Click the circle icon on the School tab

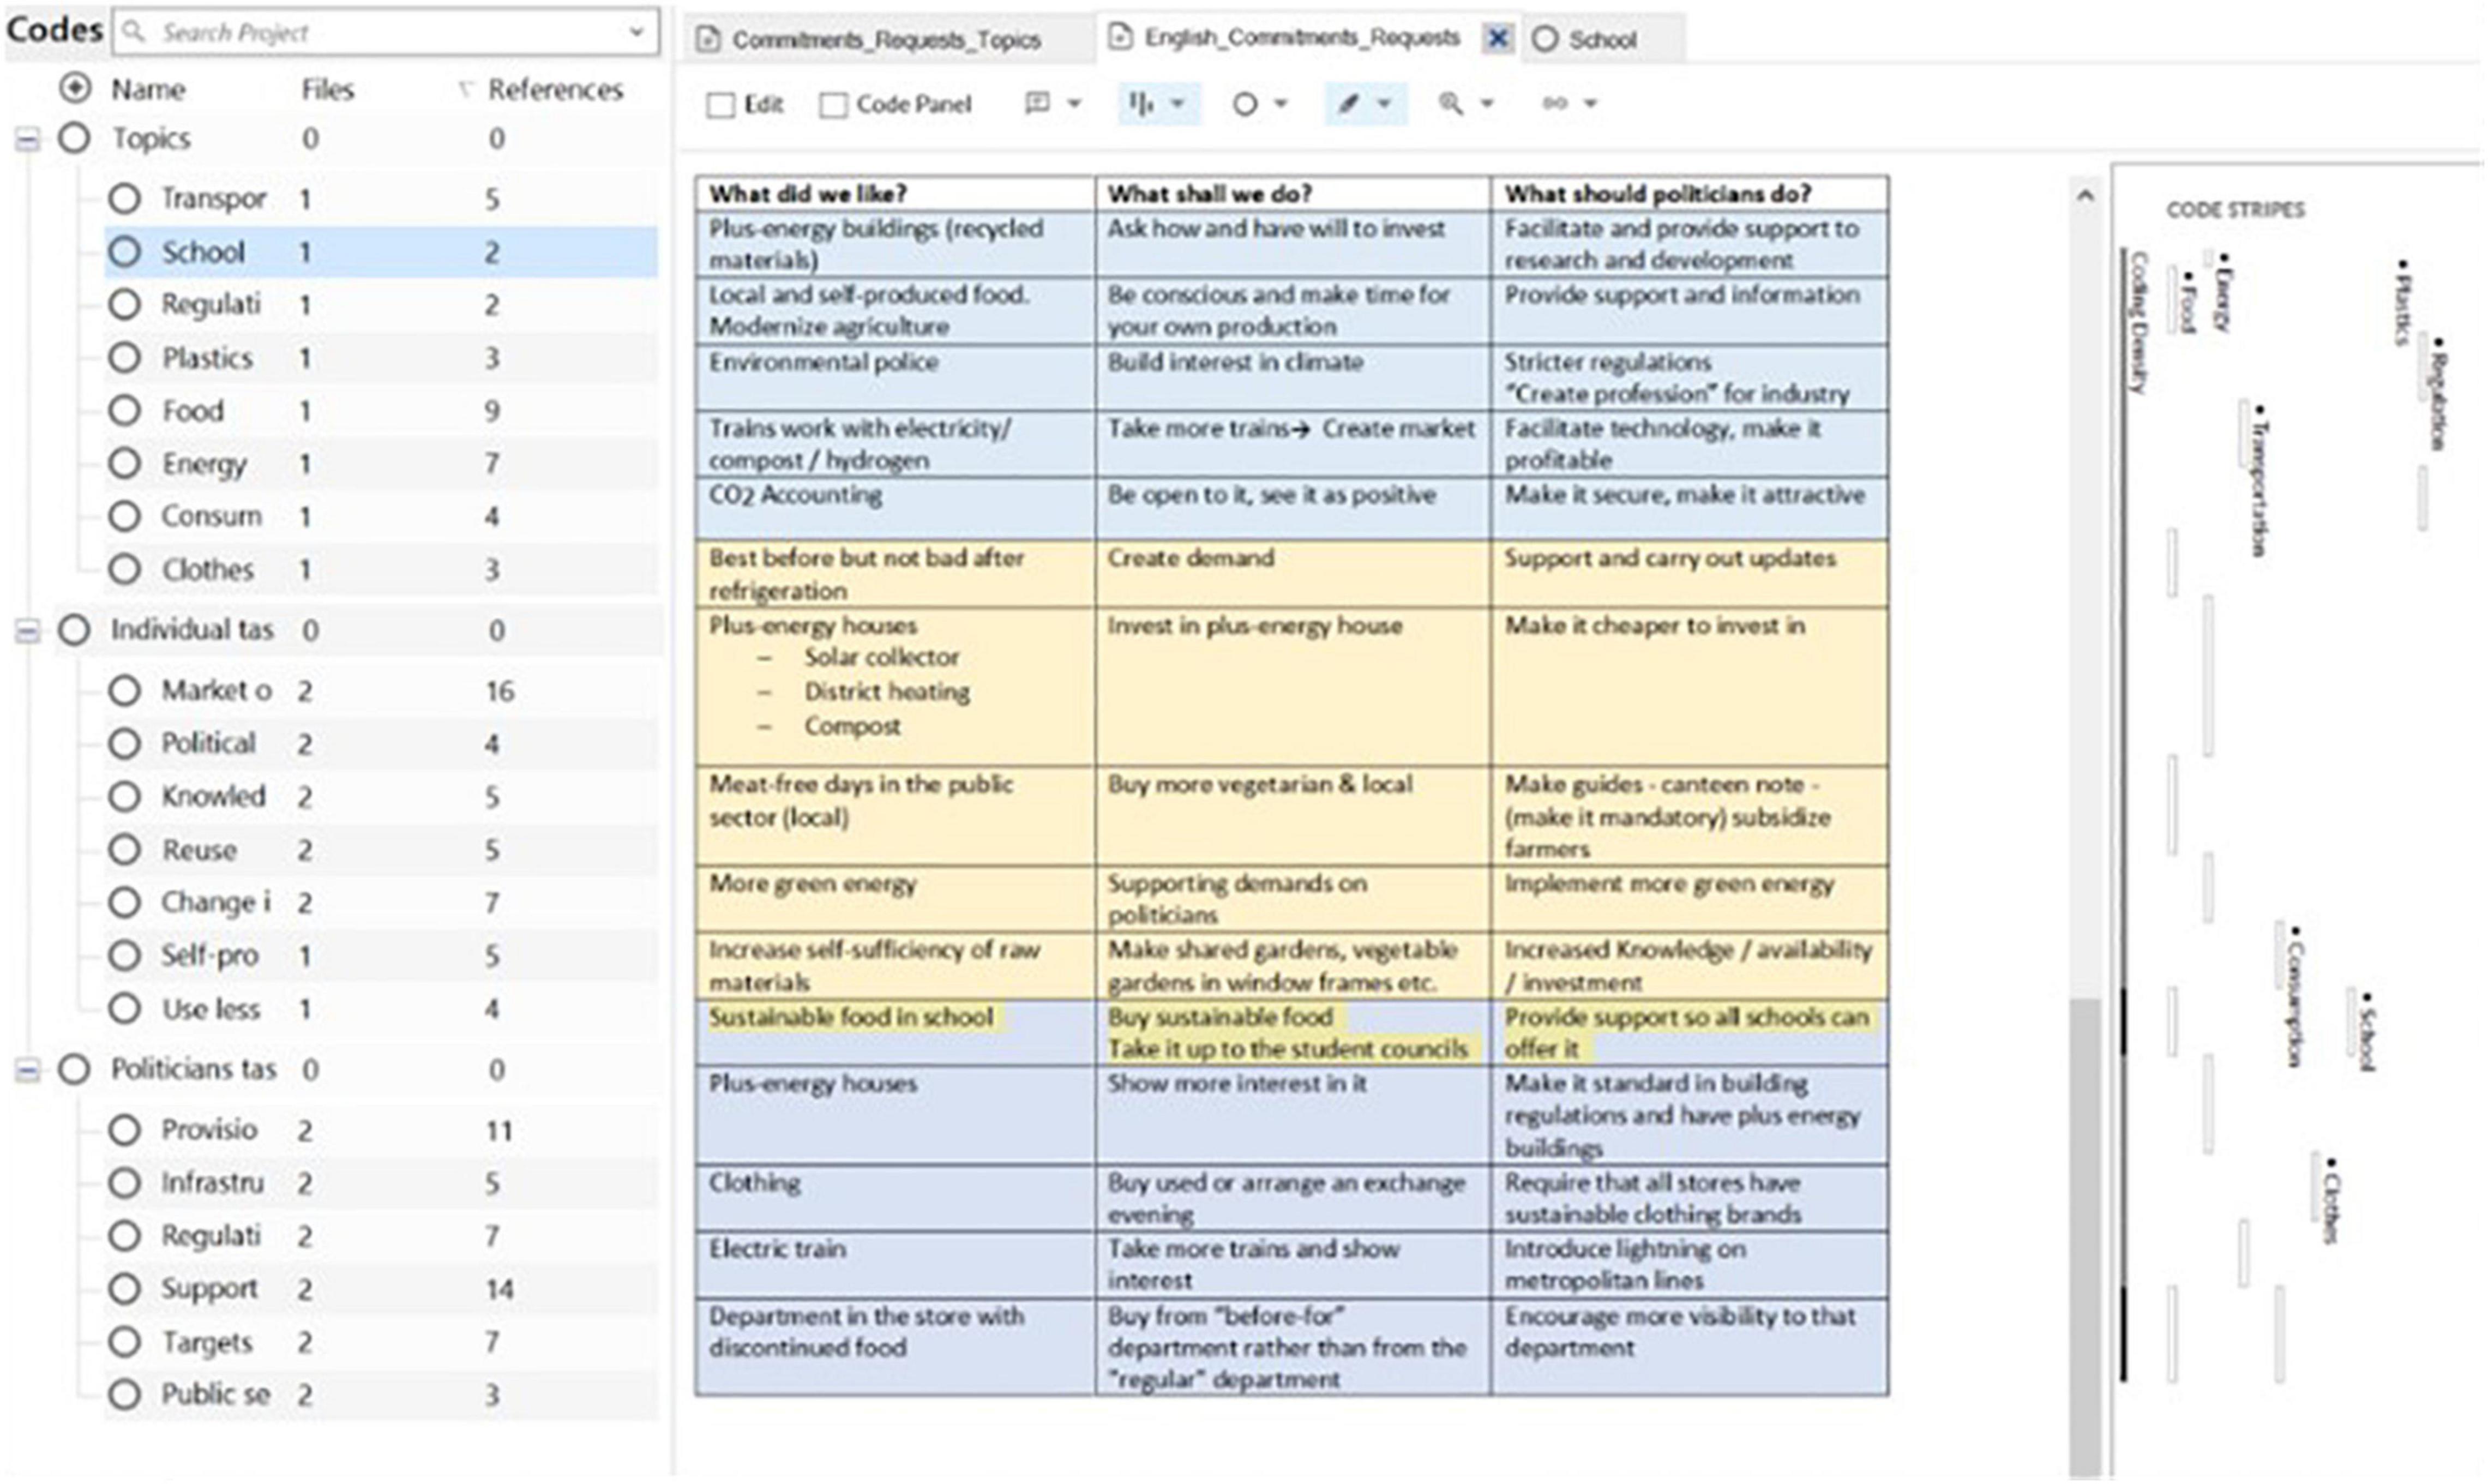pyautogui.click(x=1545, y=39)
